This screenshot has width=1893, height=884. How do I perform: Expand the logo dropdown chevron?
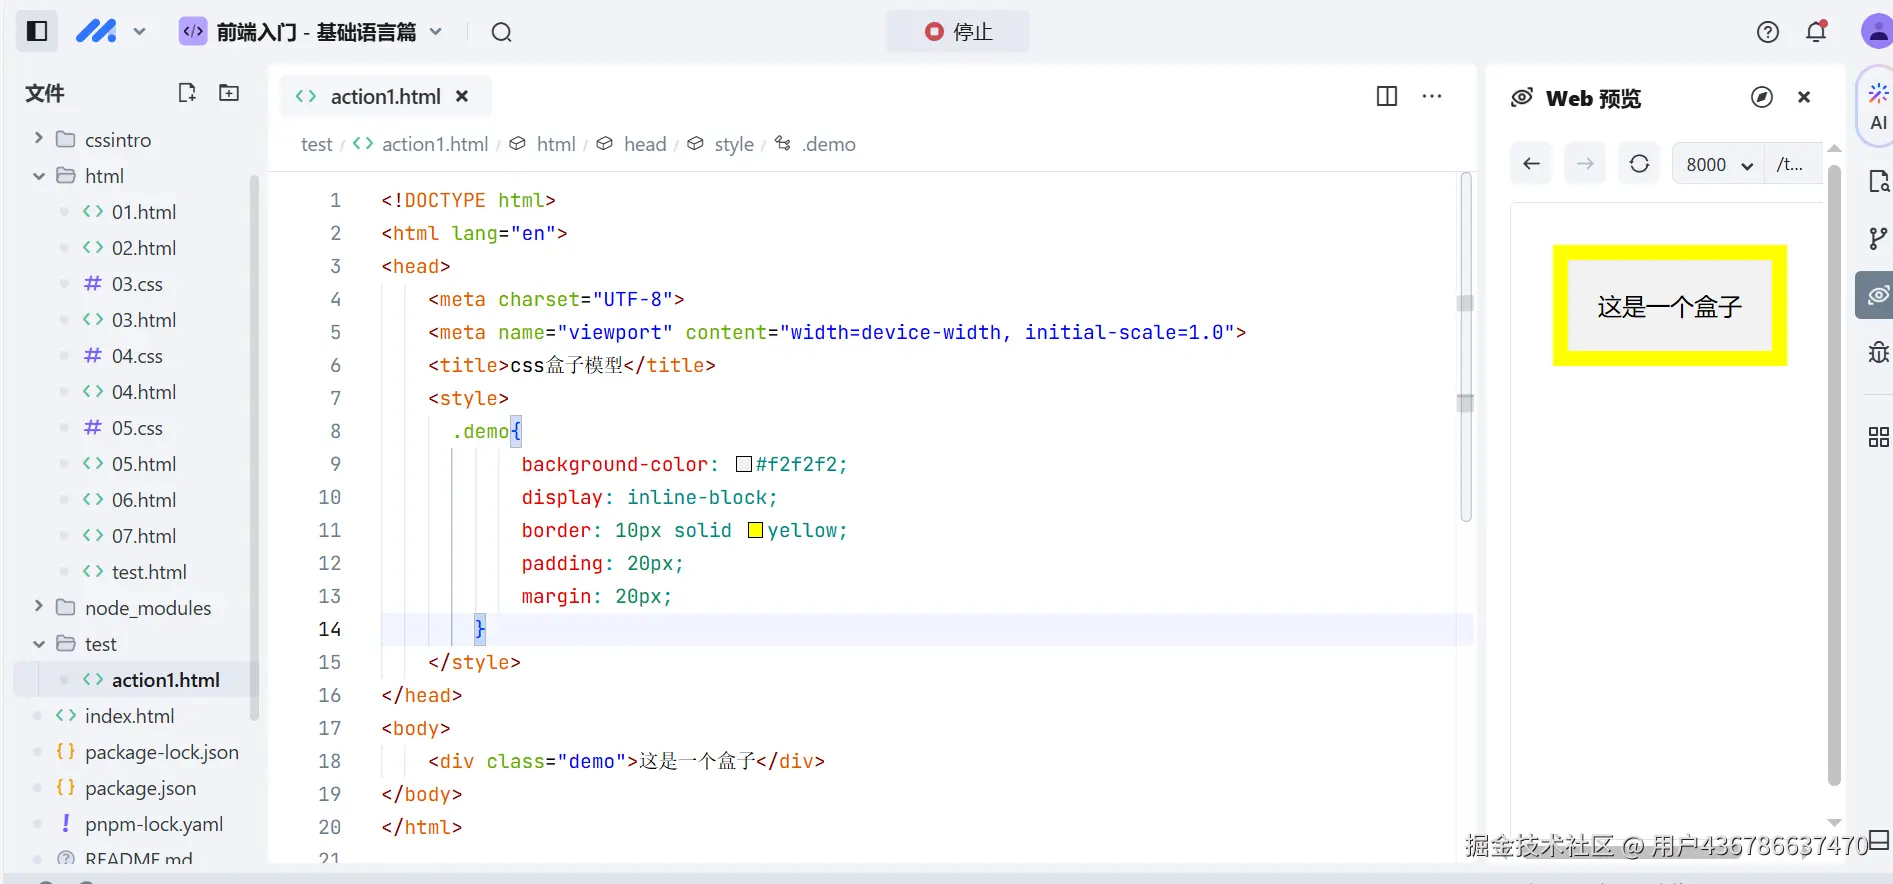pyautogui.click(x=139, y=32)
